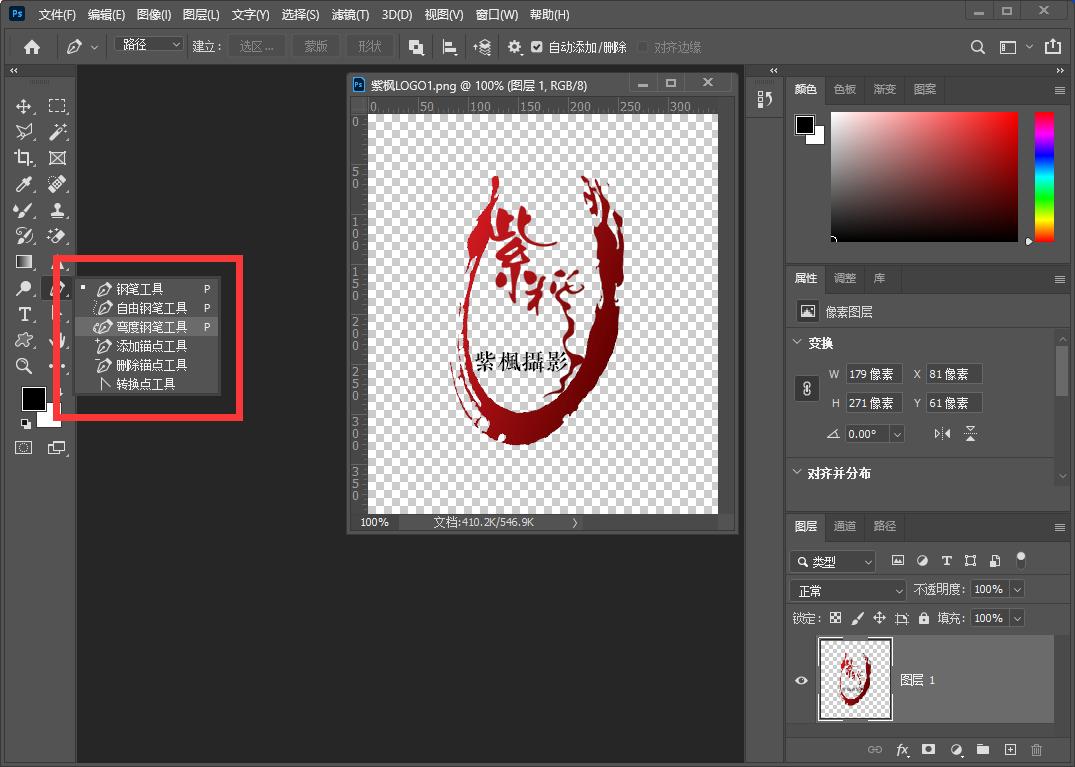Filter layers by pixel layers icon
This screenshot has height=767, width=1075.
click(897, 561)
